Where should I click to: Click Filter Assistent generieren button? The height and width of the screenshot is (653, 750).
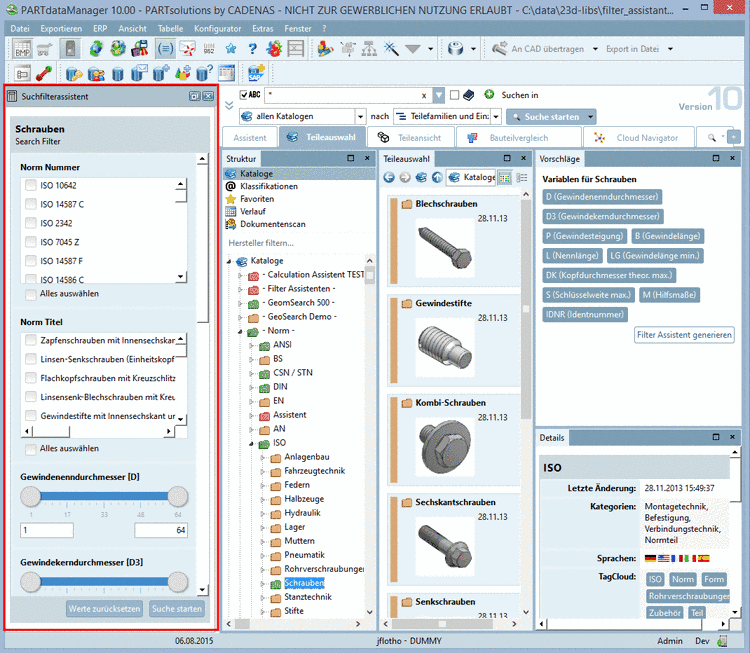click(x=684, y=335)
